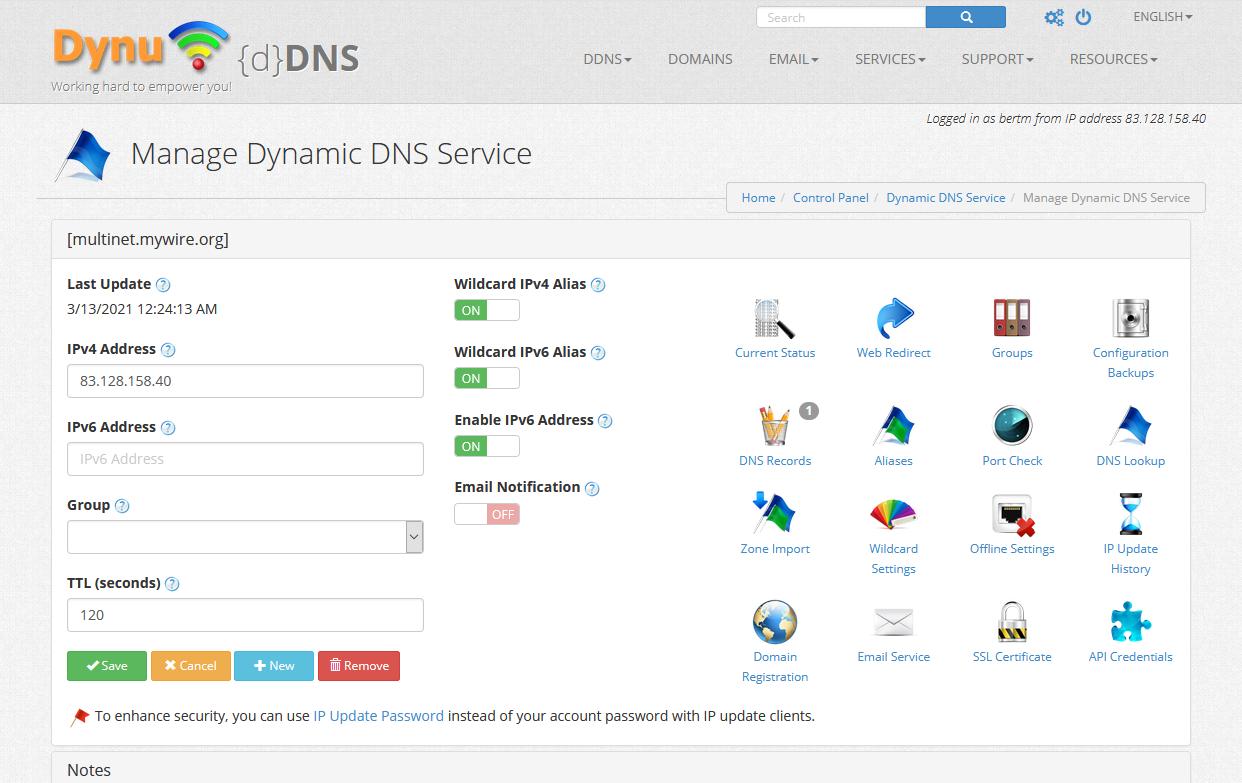The image size is (1242, 783).
Task: Open SSL Certificate padlock icon
Action: tap(1012, 623)
